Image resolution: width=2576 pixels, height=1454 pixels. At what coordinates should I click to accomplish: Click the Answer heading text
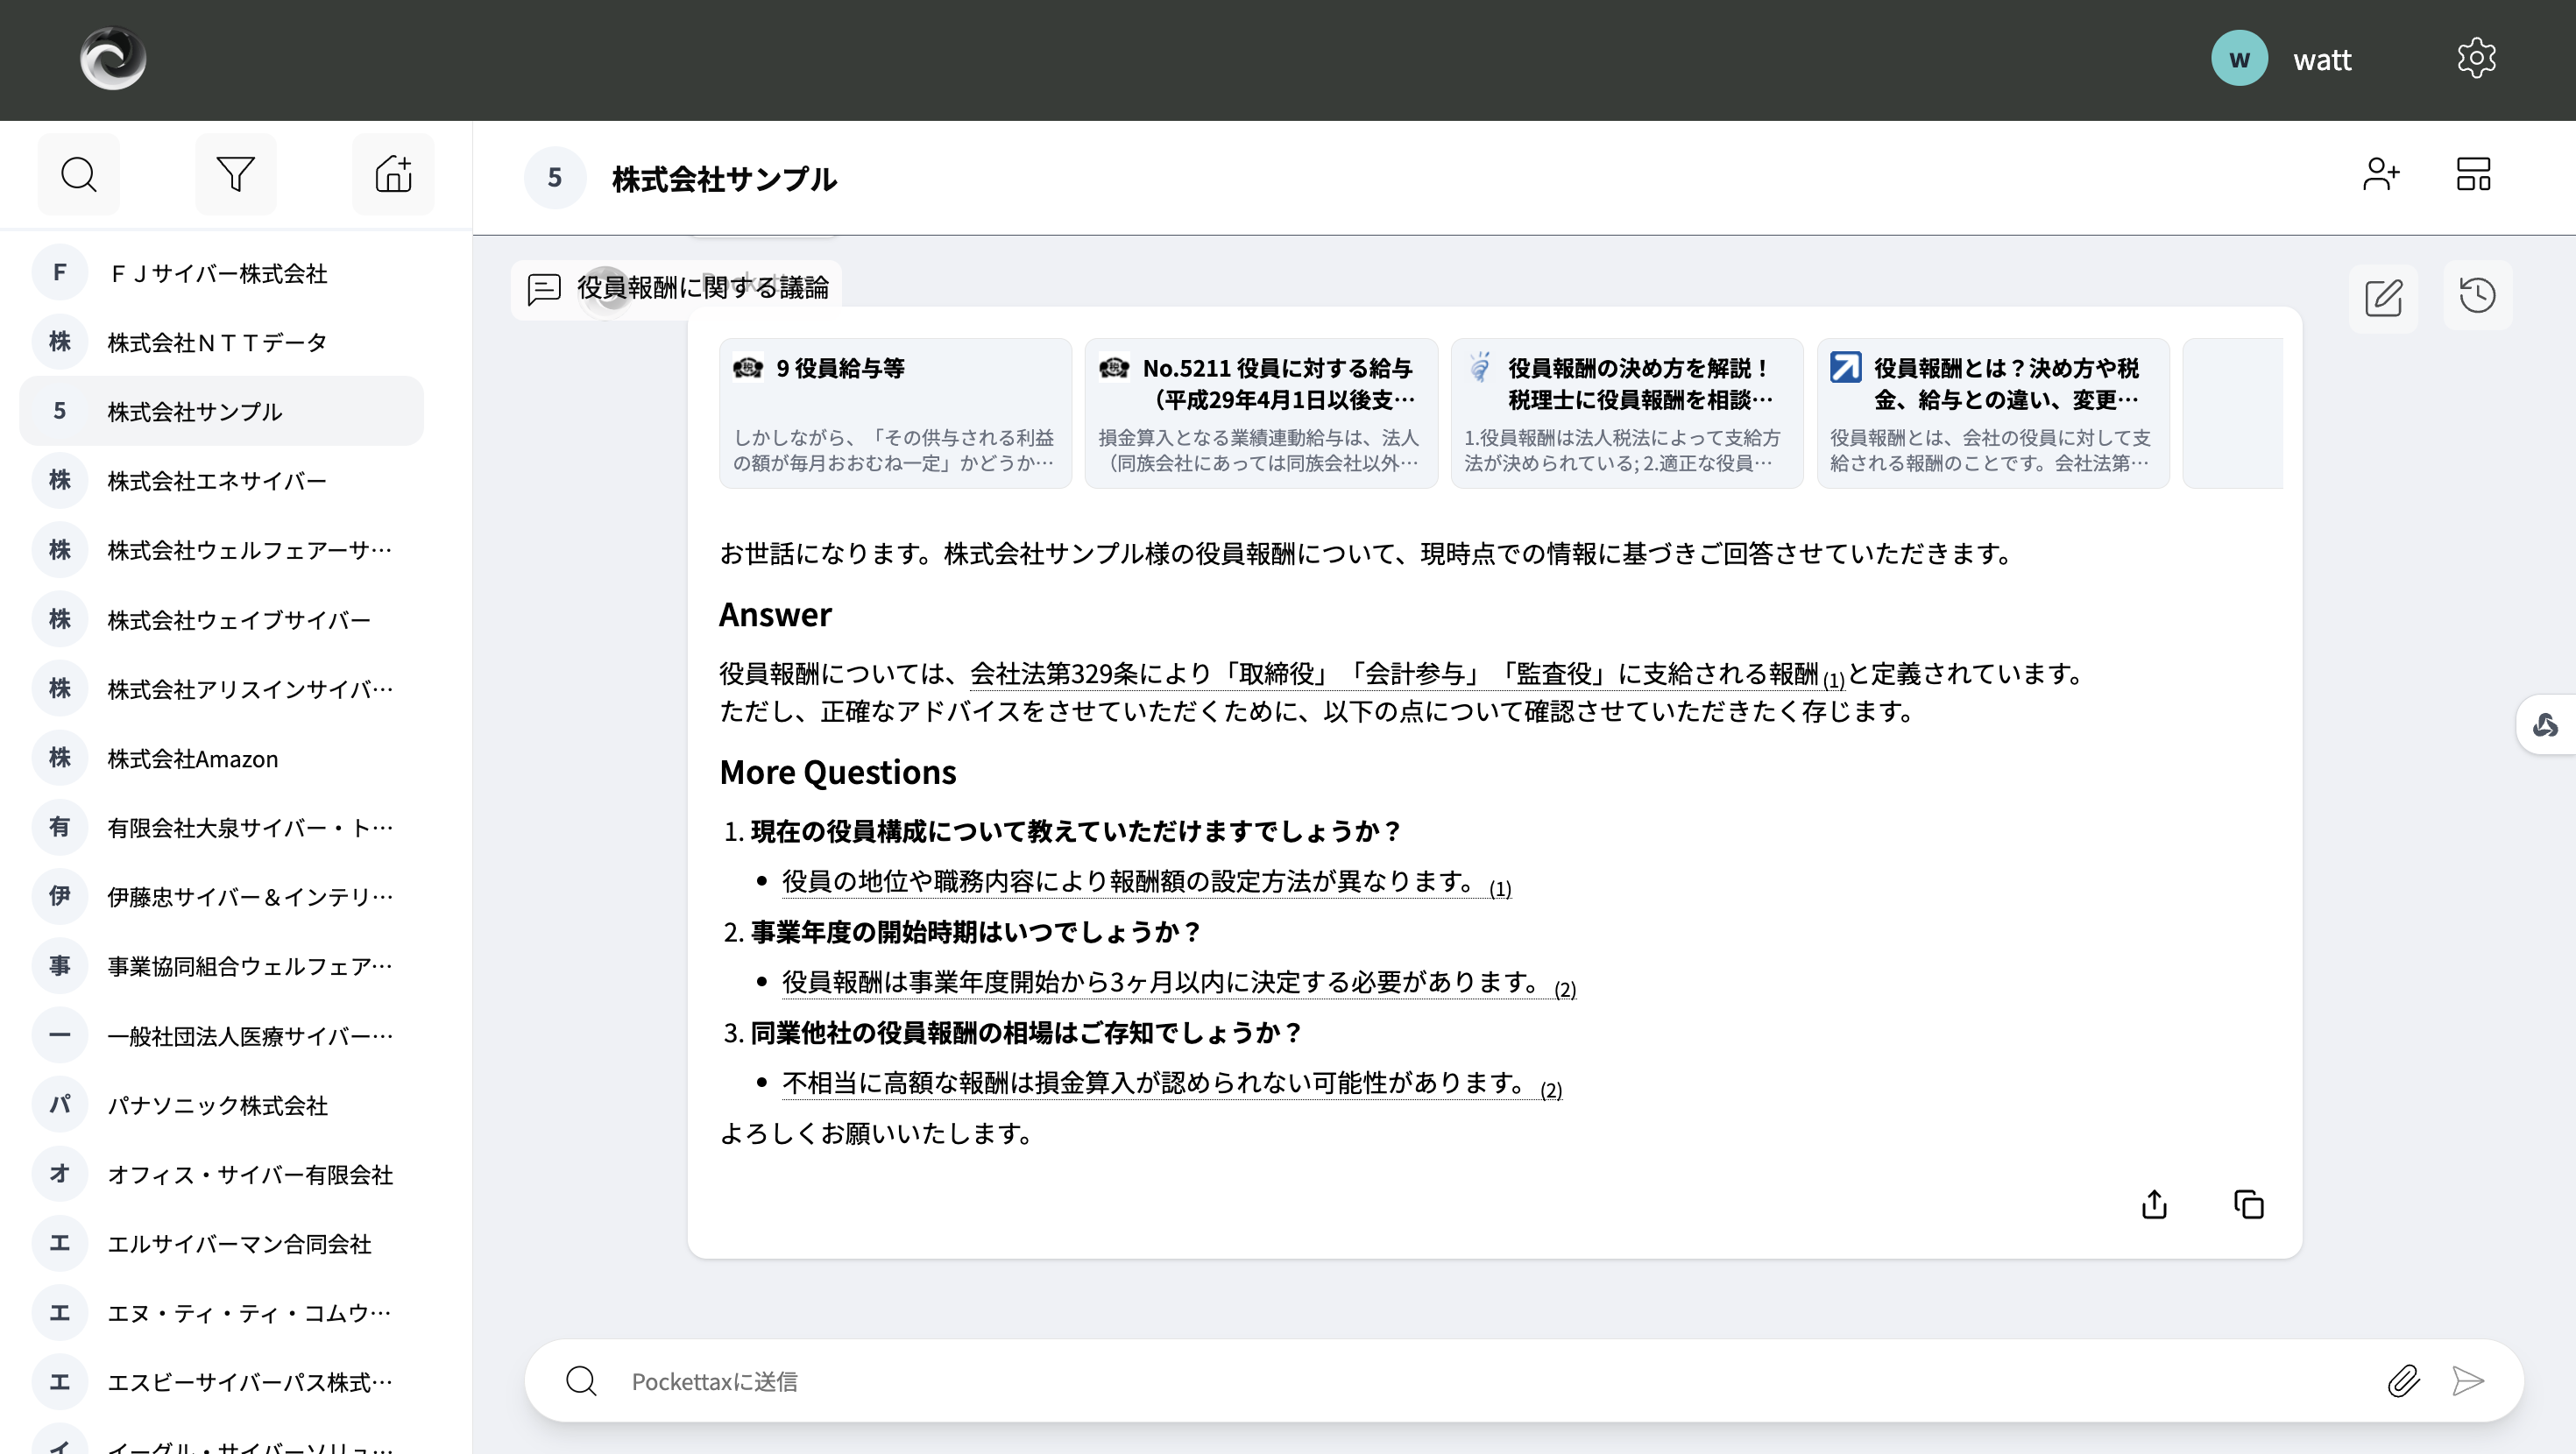coord(775,615)
